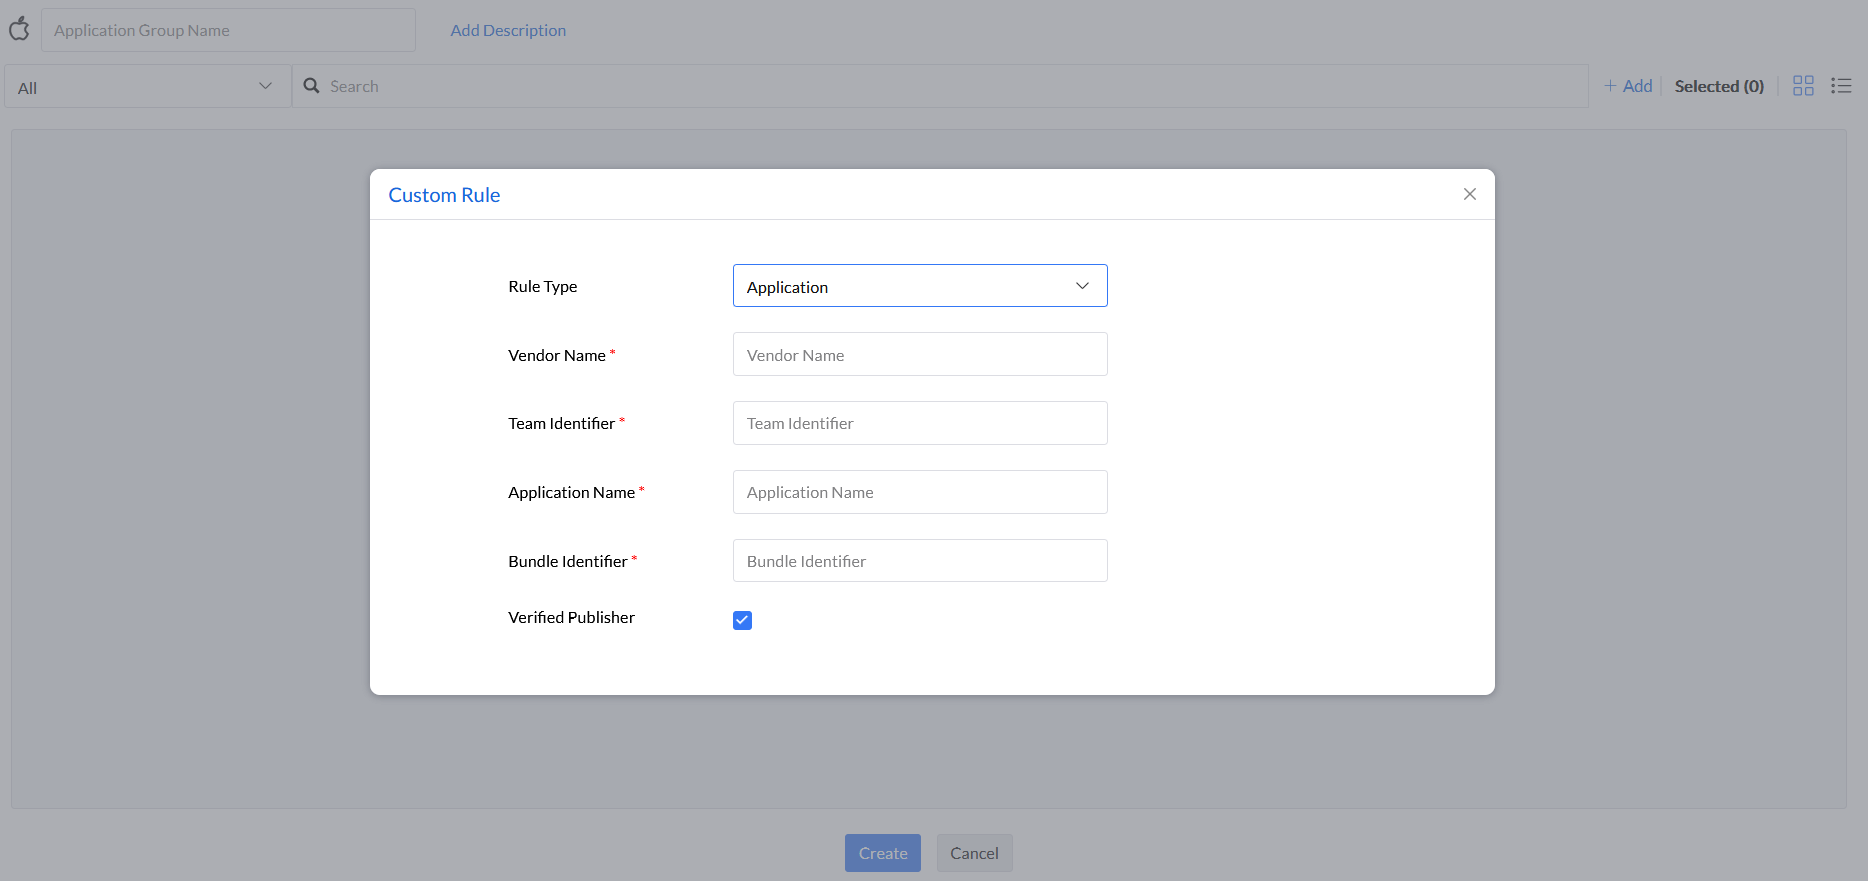Open the Add Description link
The image size is (1868, 881).
click(508, 30)
